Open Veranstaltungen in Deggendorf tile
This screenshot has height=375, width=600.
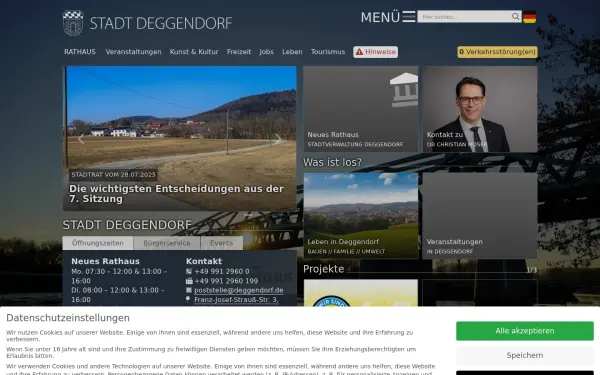480,215
